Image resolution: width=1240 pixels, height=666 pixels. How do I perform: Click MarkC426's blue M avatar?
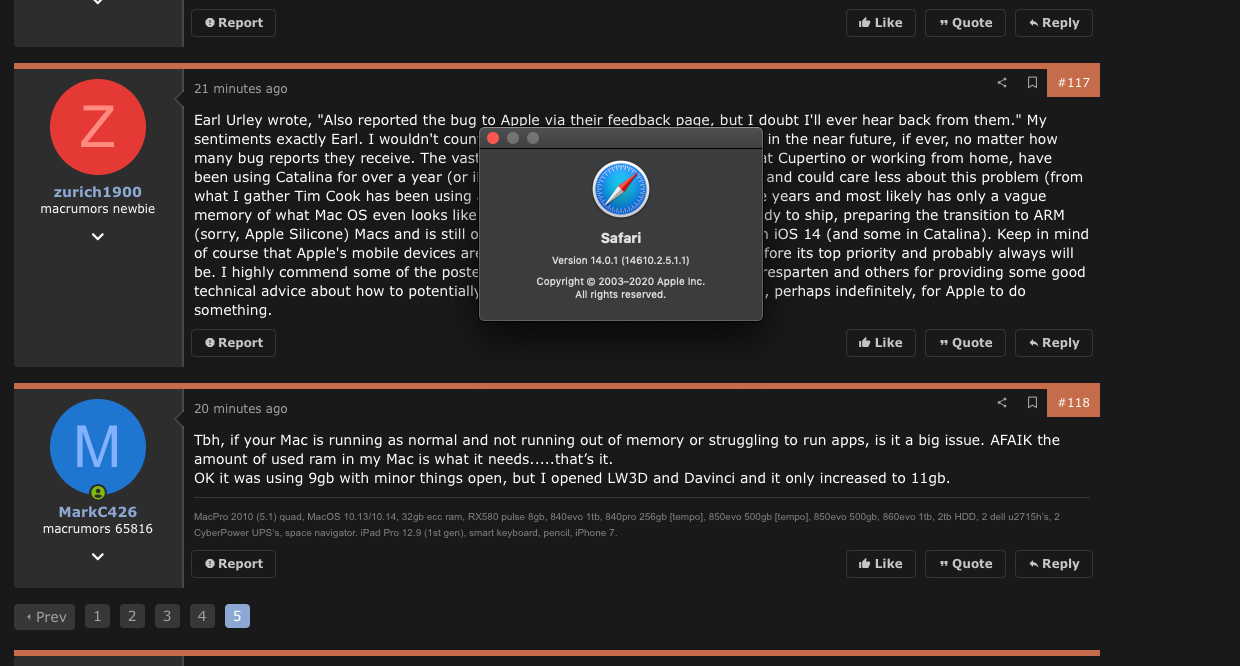pyautogui.click(x=98, y=447)
